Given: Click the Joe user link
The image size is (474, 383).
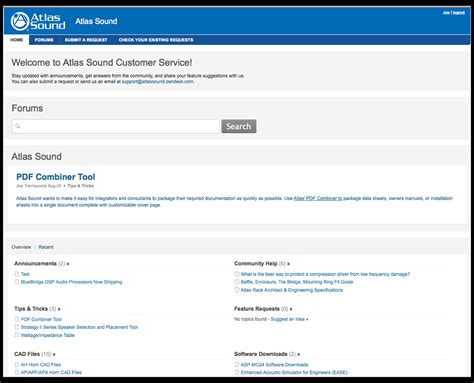Looking at the screenshot, I should pyautogui.click(x=446, y=13).
